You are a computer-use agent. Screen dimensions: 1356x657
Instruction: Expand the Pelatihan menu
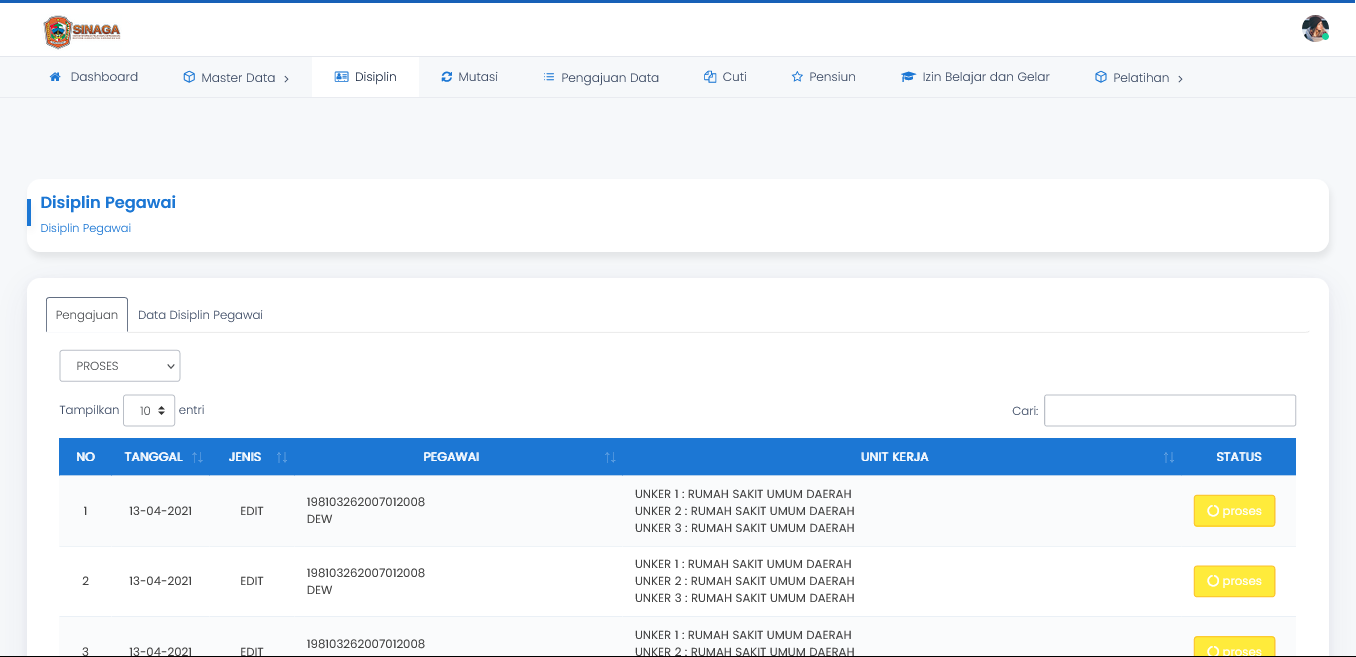tap(1139, 78)
